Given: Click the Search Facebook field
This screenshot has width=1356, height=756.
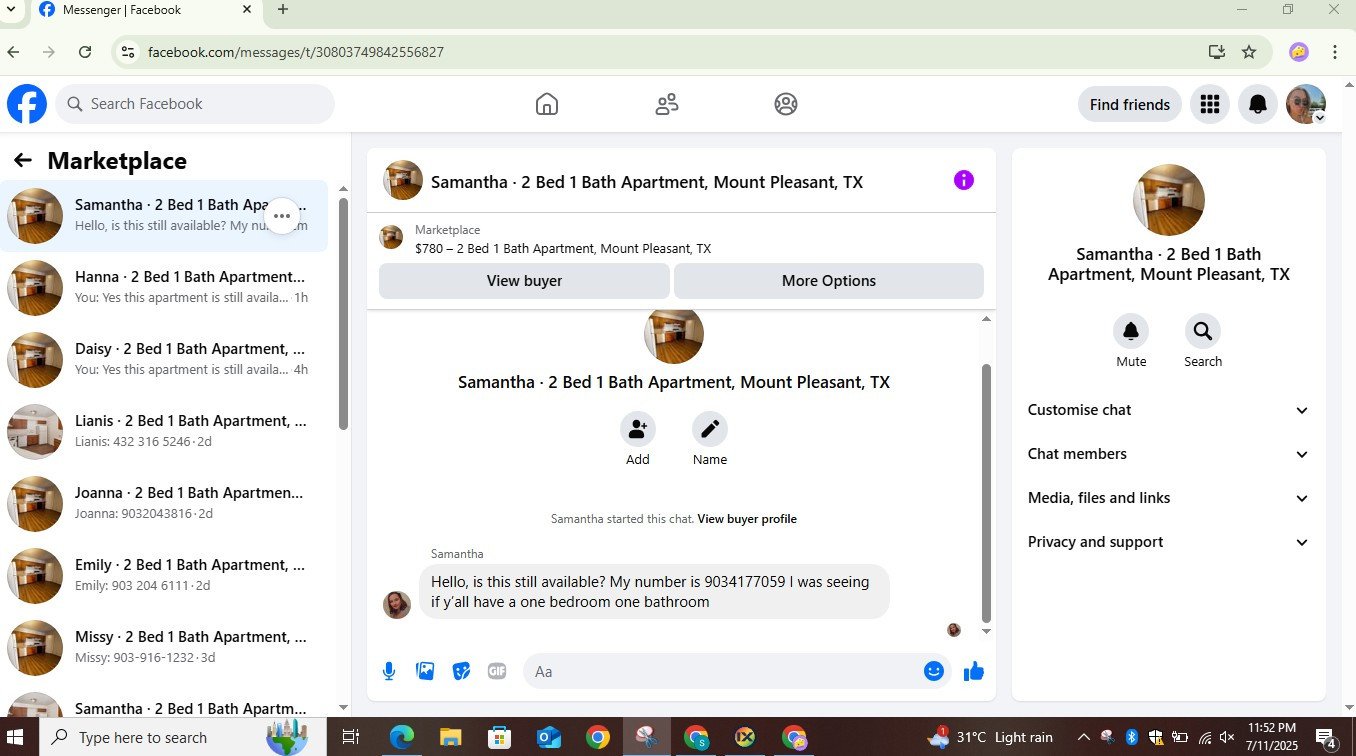Looking at the screenshot, I should [x=195, y=104].
